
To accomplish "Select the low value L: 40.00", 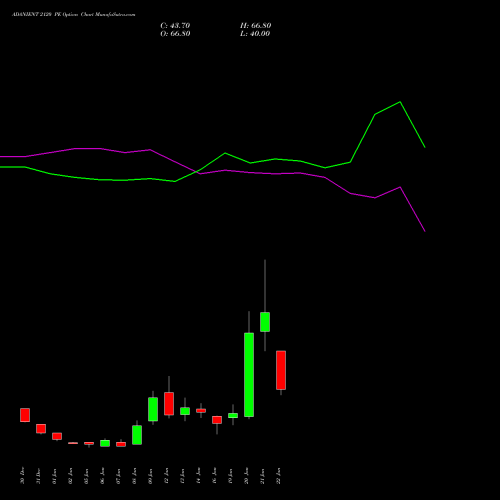I will [255, 34].
